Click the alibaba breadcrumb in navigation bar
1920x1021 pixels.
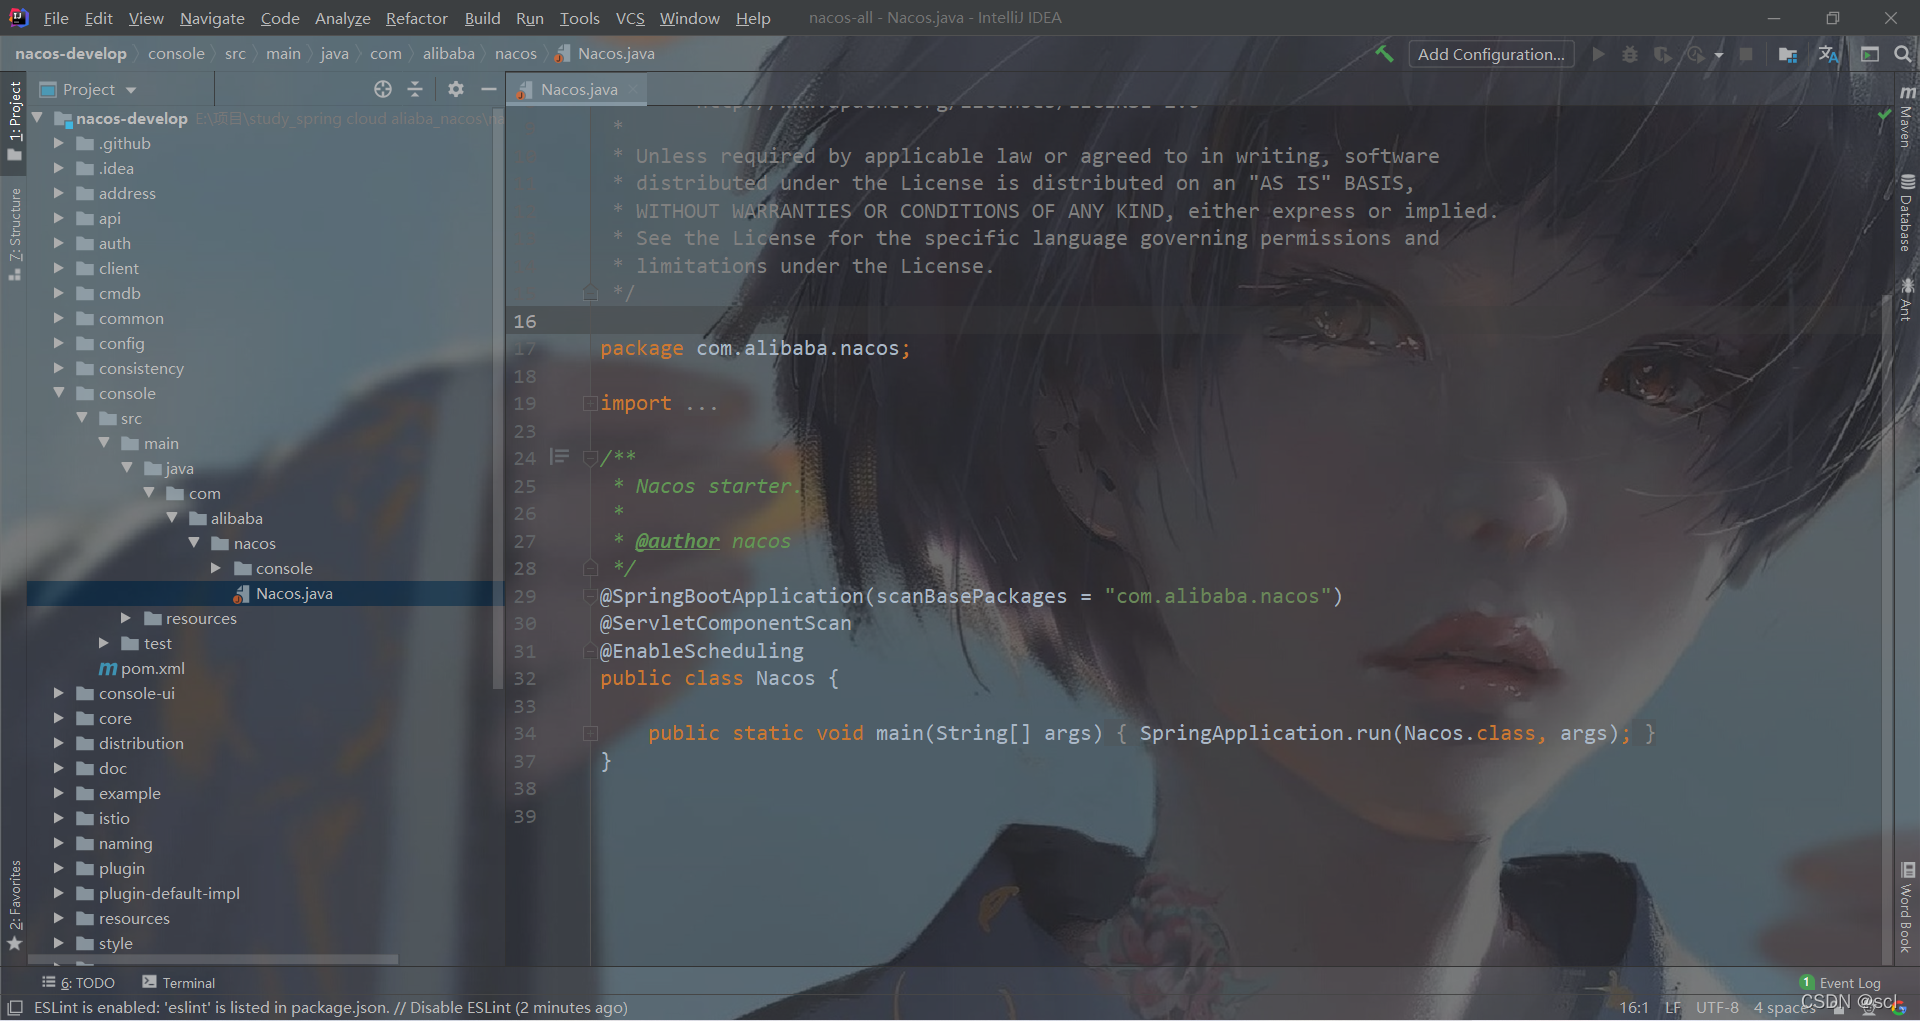(448, 54)
